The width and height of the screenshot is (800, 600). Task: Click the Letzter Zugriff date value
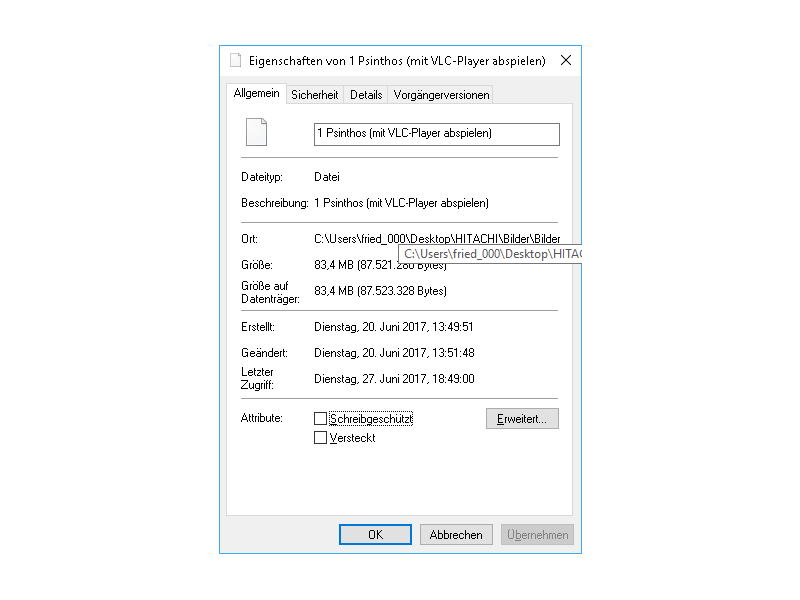click(394, 379)
